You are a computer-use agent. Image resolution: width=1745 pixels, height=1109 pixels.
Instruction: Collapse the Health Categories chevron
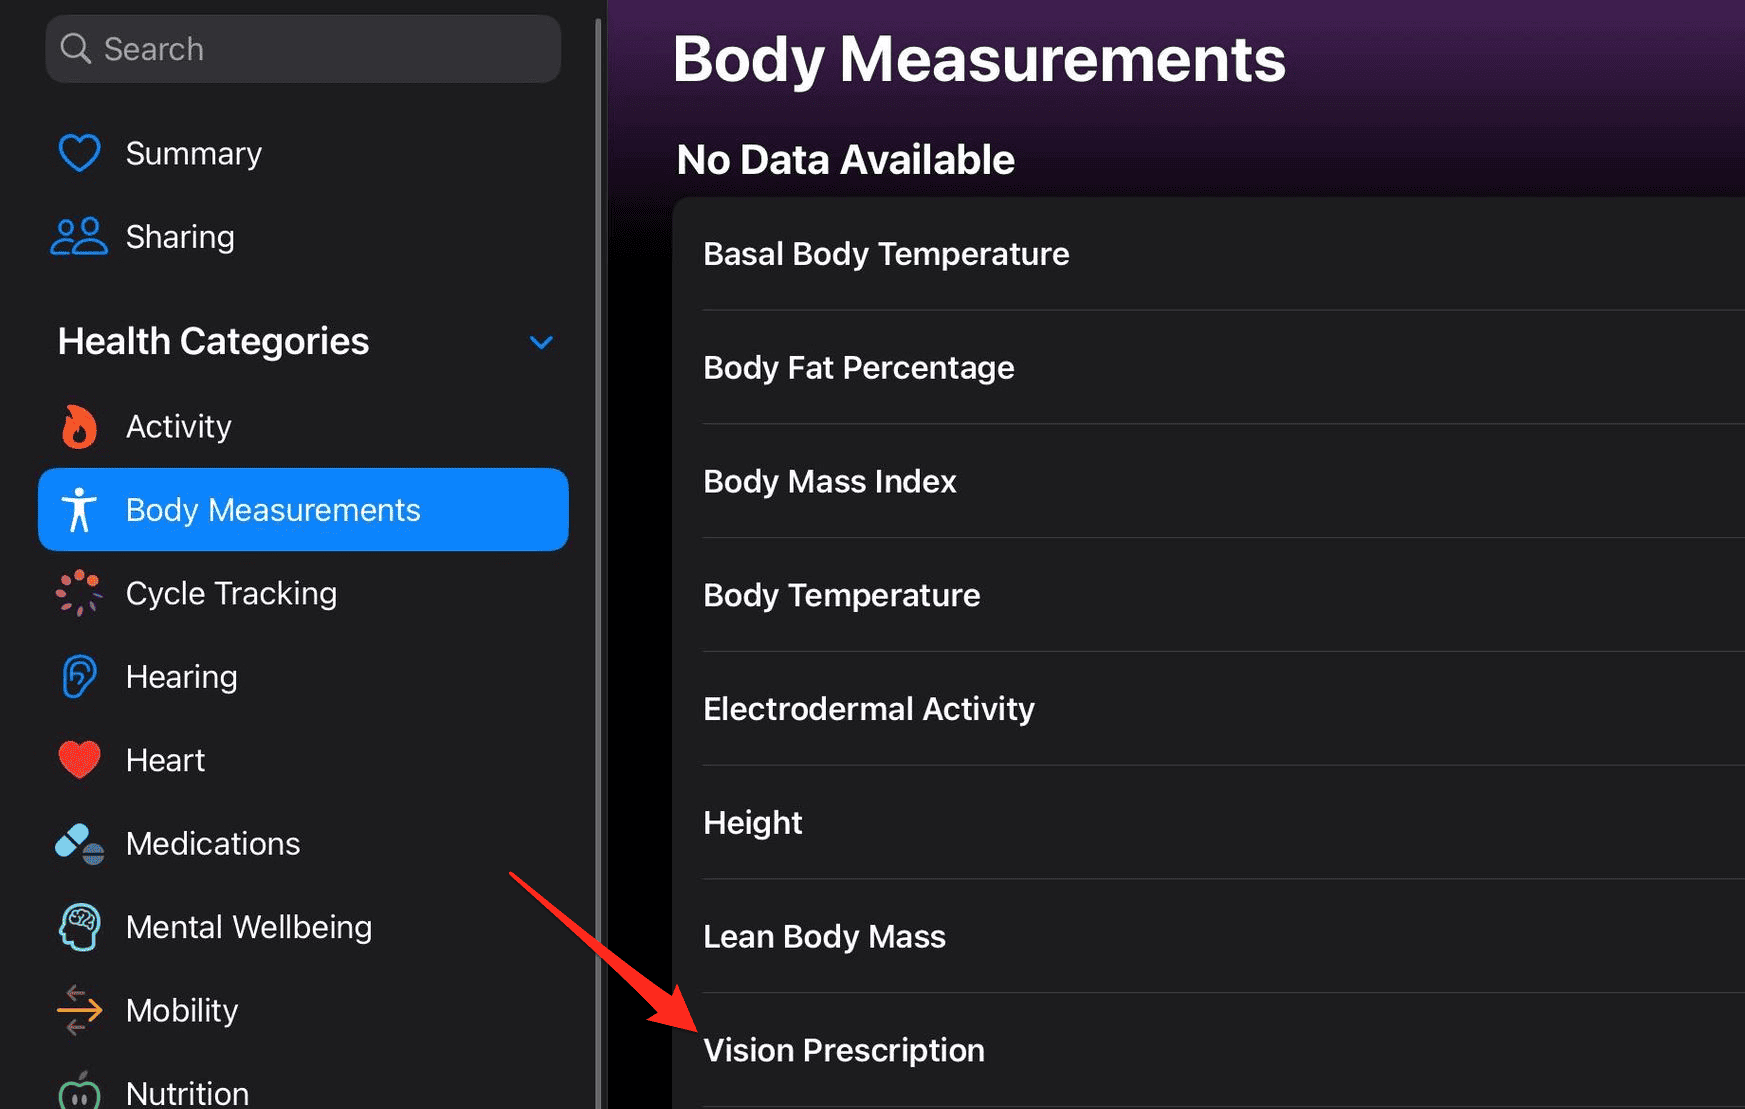click(541, 342)
